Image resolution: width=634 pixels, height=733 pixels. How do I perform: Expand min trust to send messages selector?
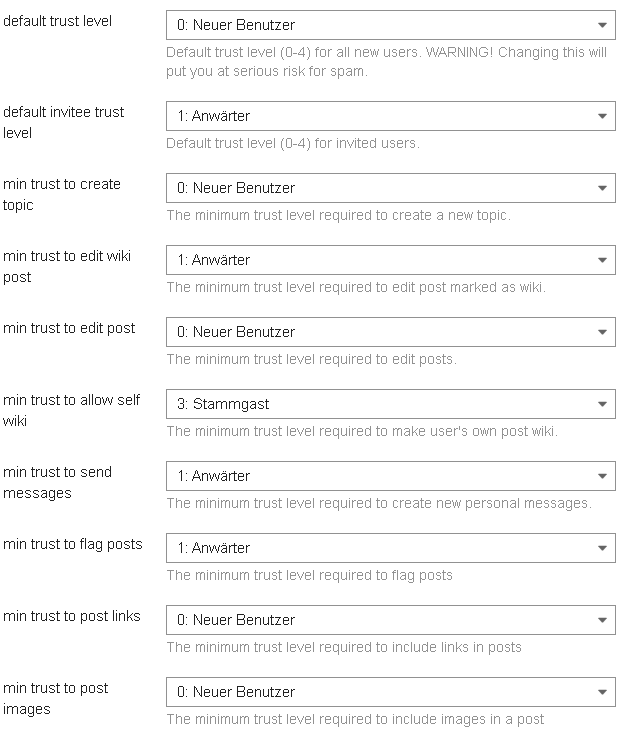(x=390, y=476)
